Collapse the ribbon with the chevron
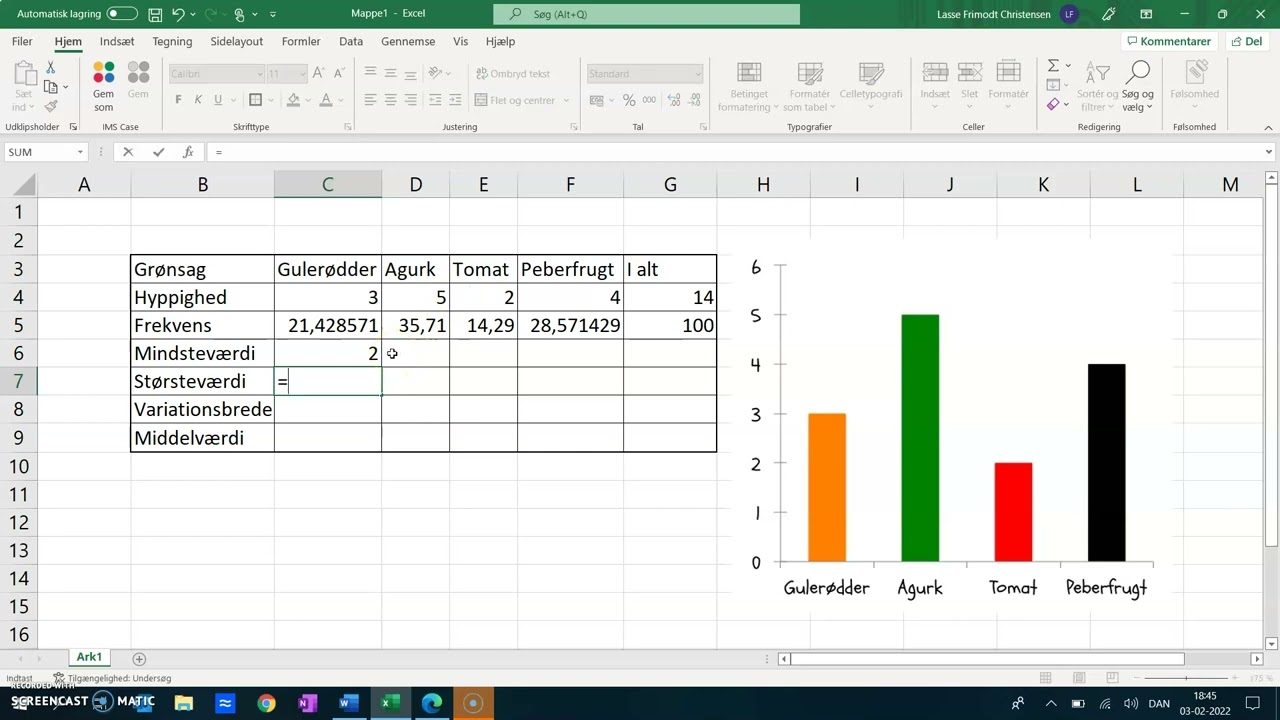The height and width of the screenshot is (720, 1280). coord(1269,128)
